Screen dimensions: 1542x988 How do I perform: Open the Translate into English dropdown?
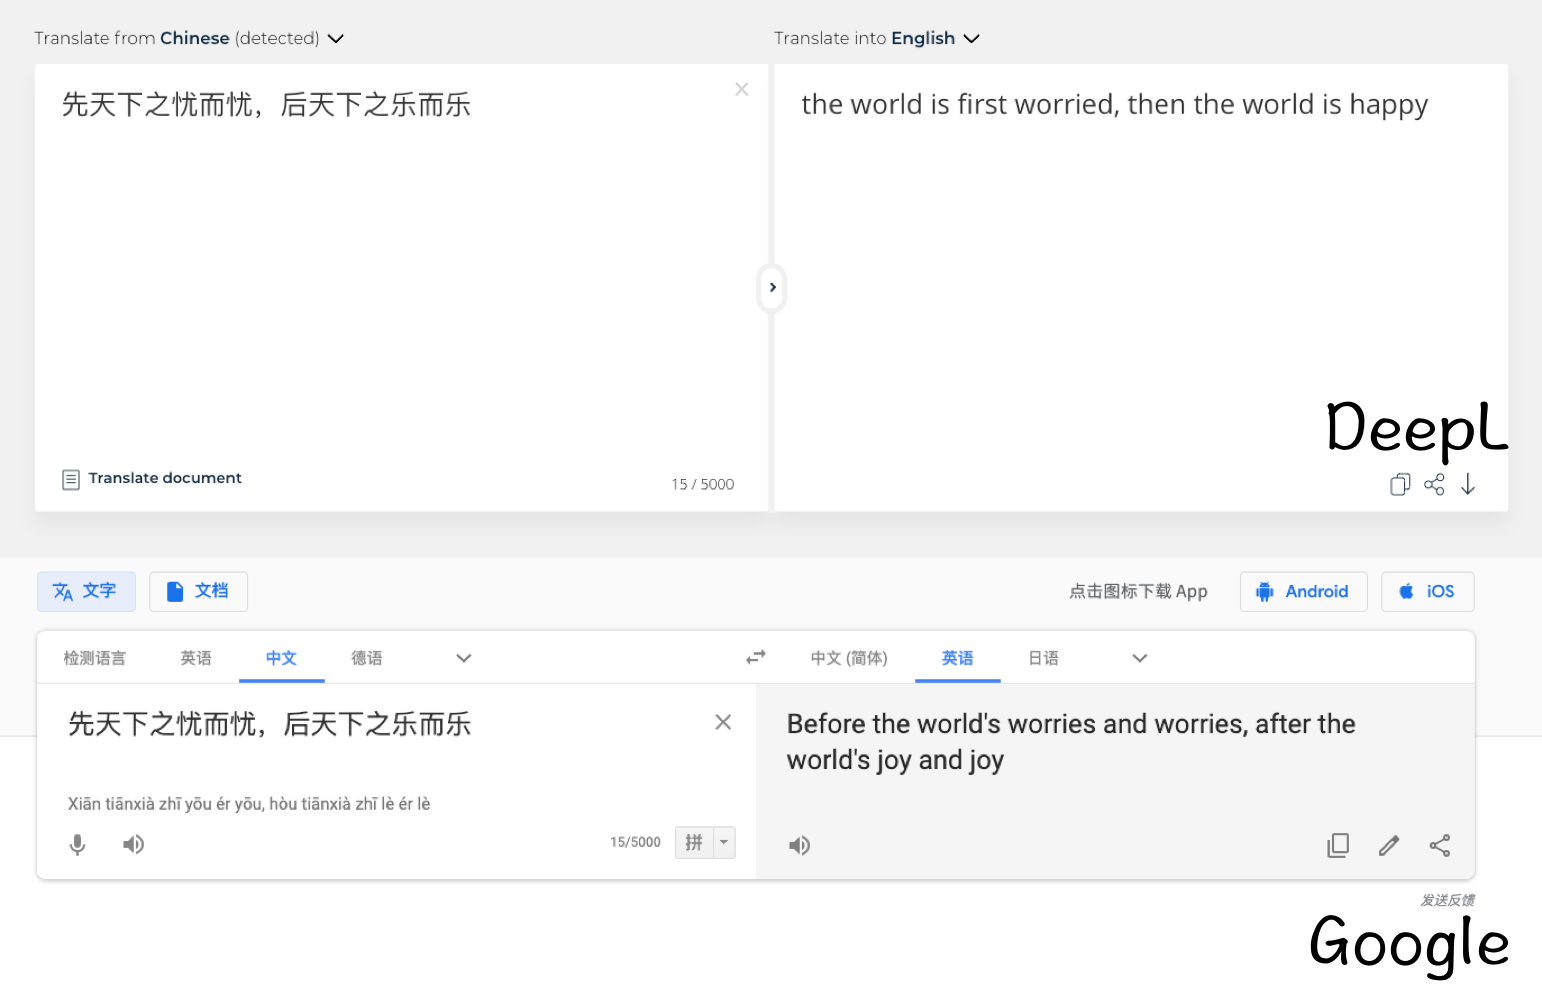971,38
